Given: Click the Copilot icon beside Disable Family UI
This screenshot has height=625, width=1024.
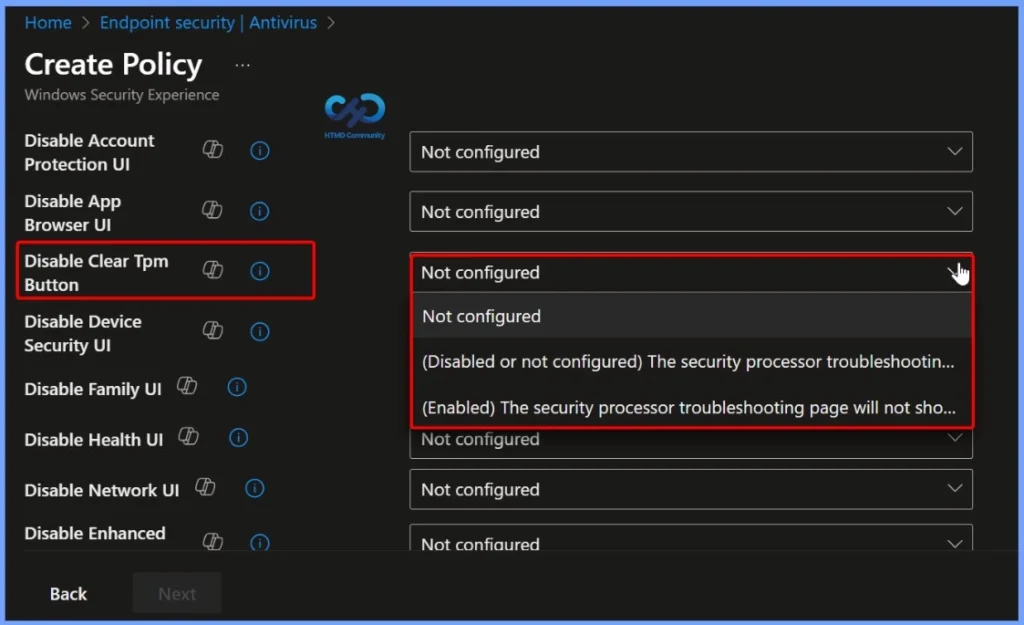Looking at the screenshot, I should 187,387.
